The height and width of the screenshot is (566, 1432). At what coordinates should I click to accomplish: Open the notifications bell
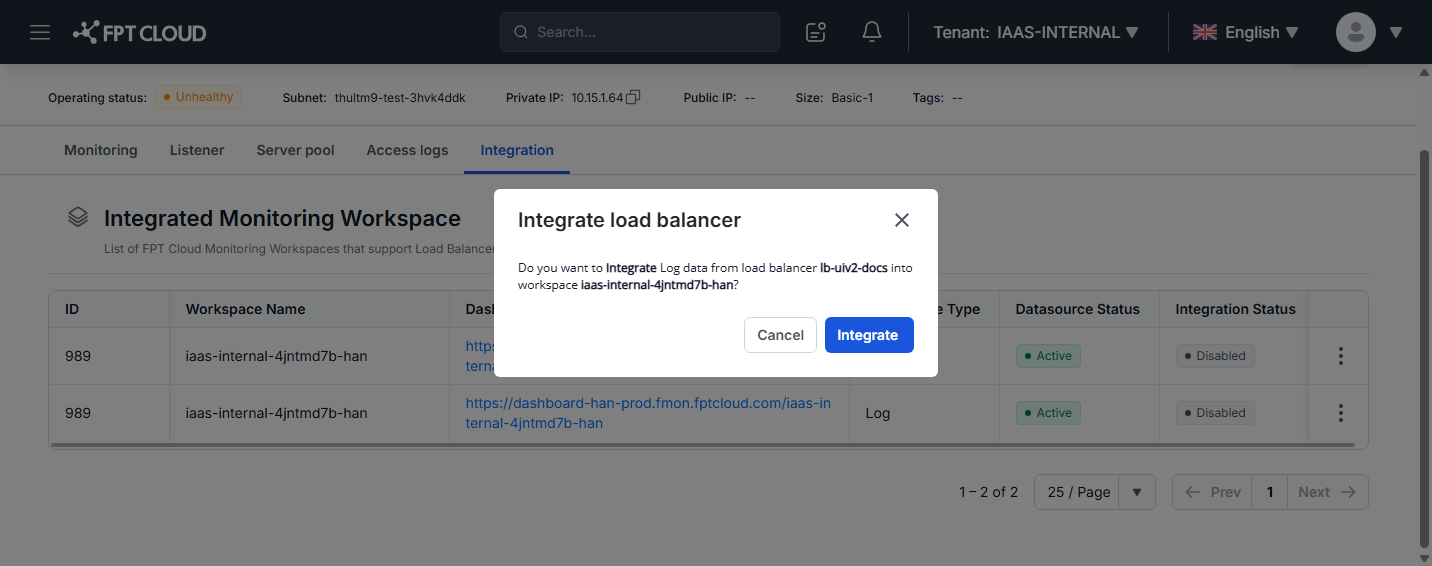coord(872,32)
